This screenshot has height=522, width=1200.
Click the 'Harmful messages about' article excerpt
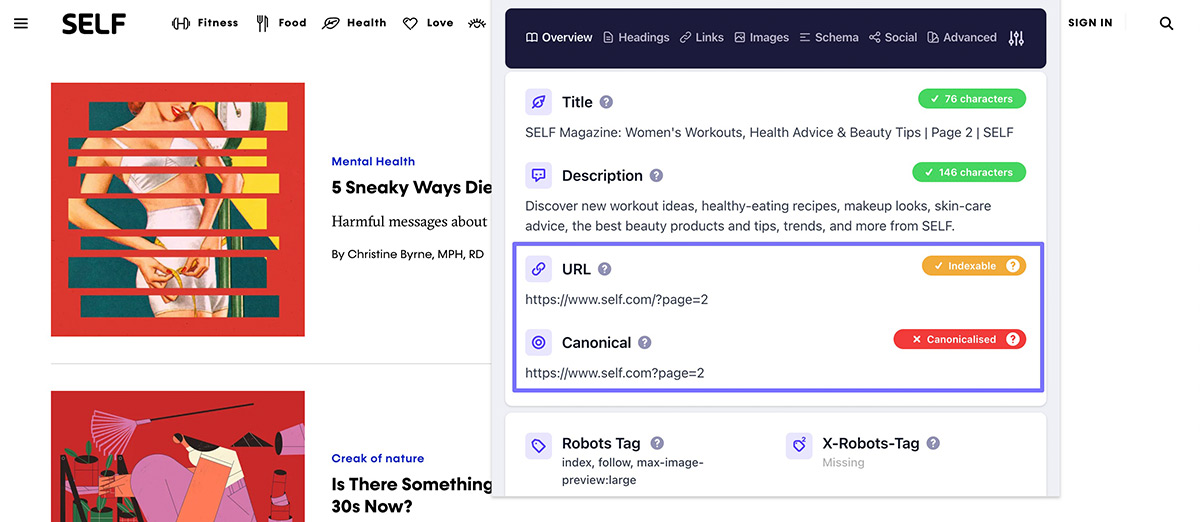410,221
